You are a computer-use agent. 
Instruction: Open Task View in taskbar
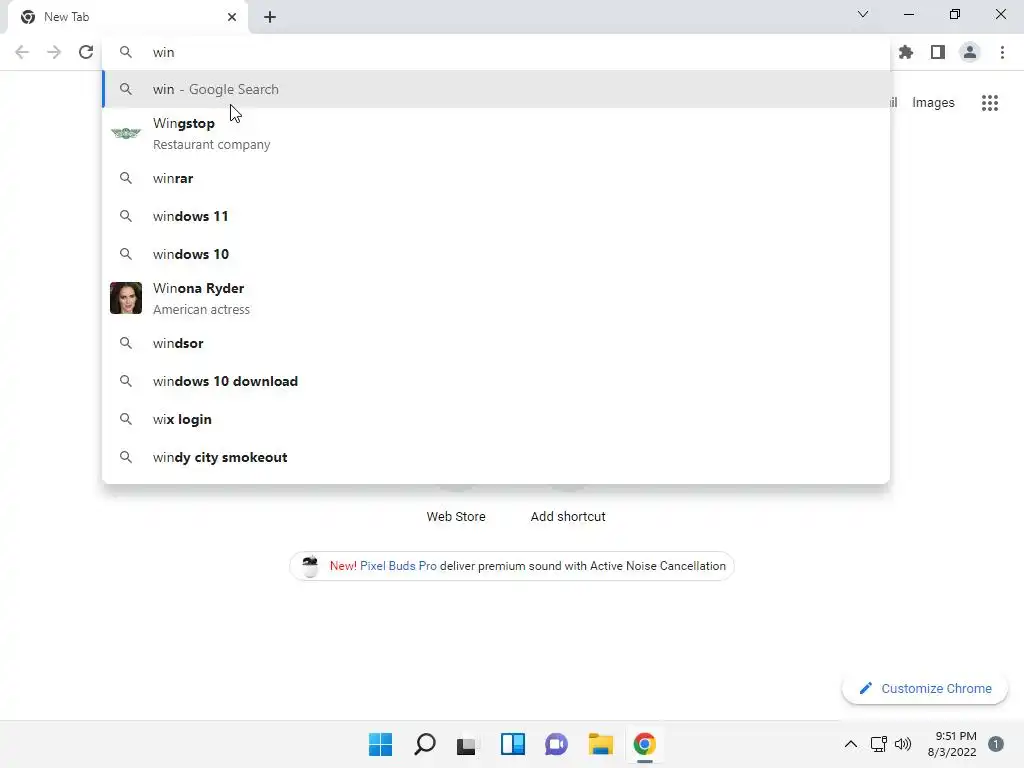tap(466, 745)
